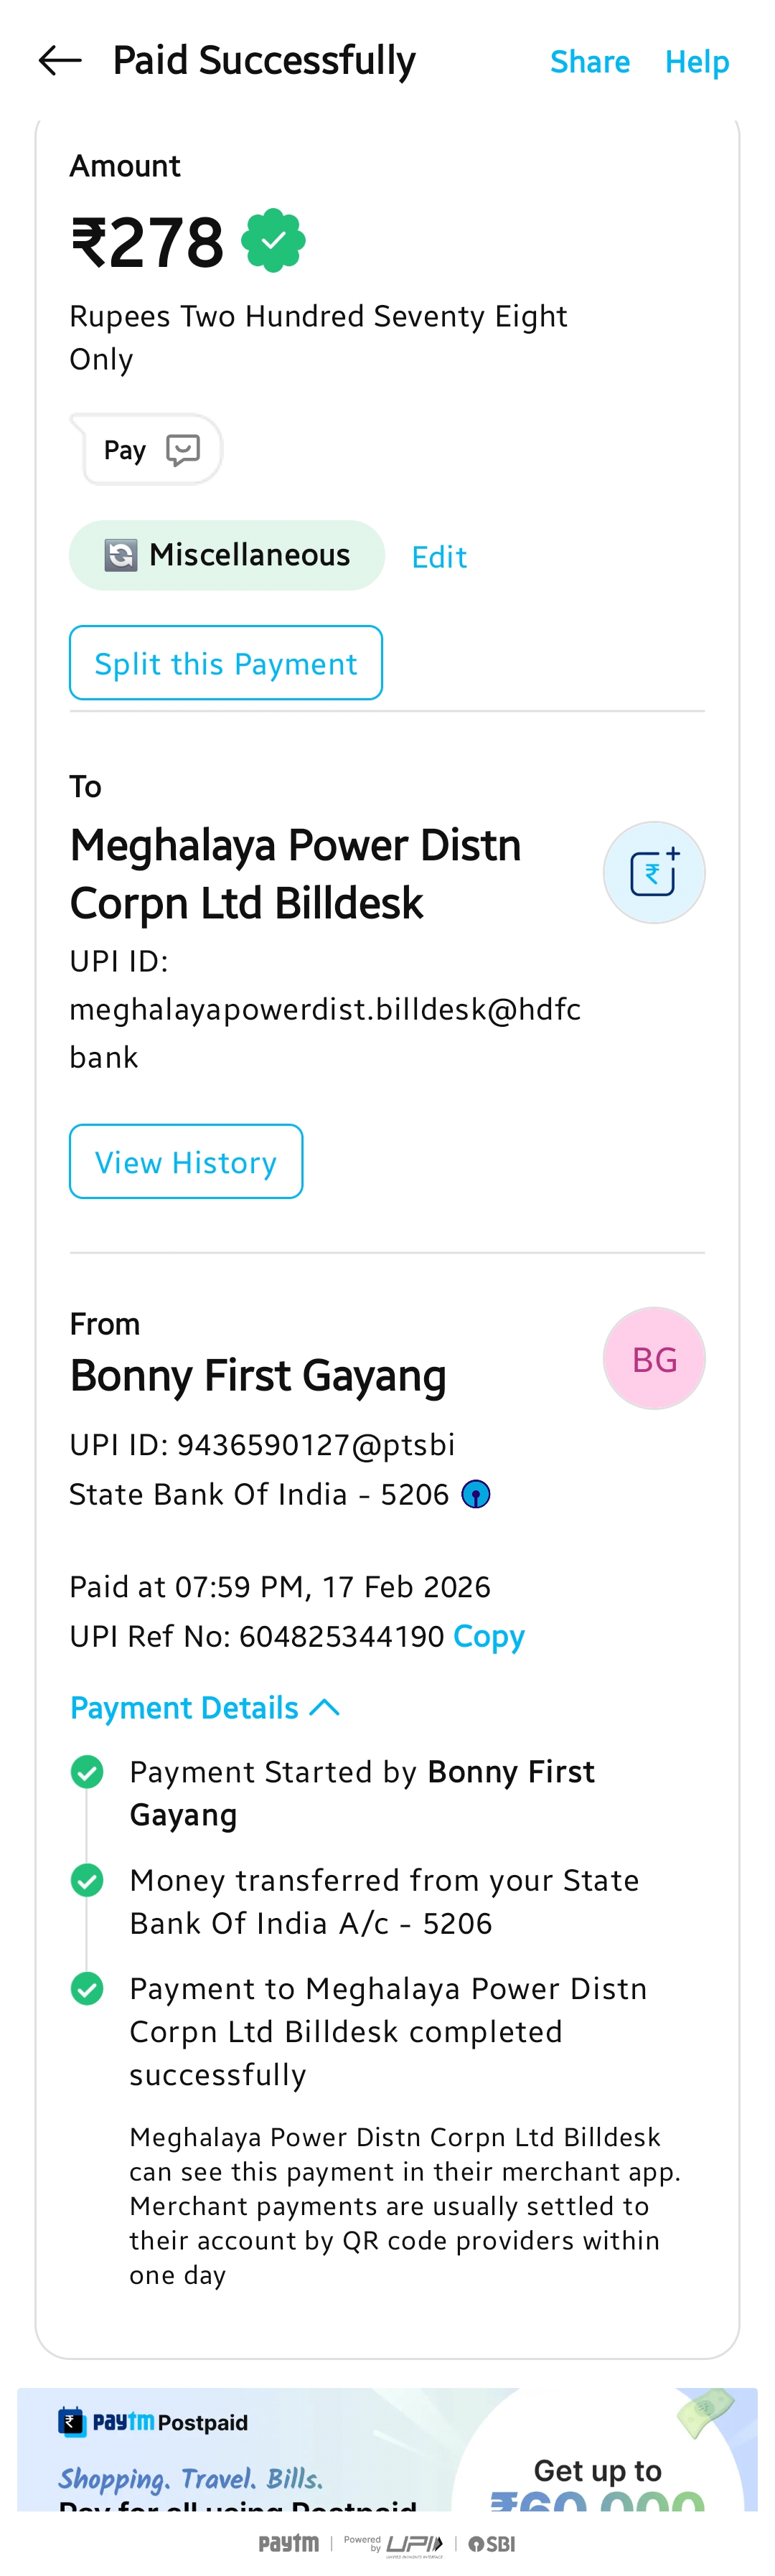Tap the Money transferred green check

87,1880
